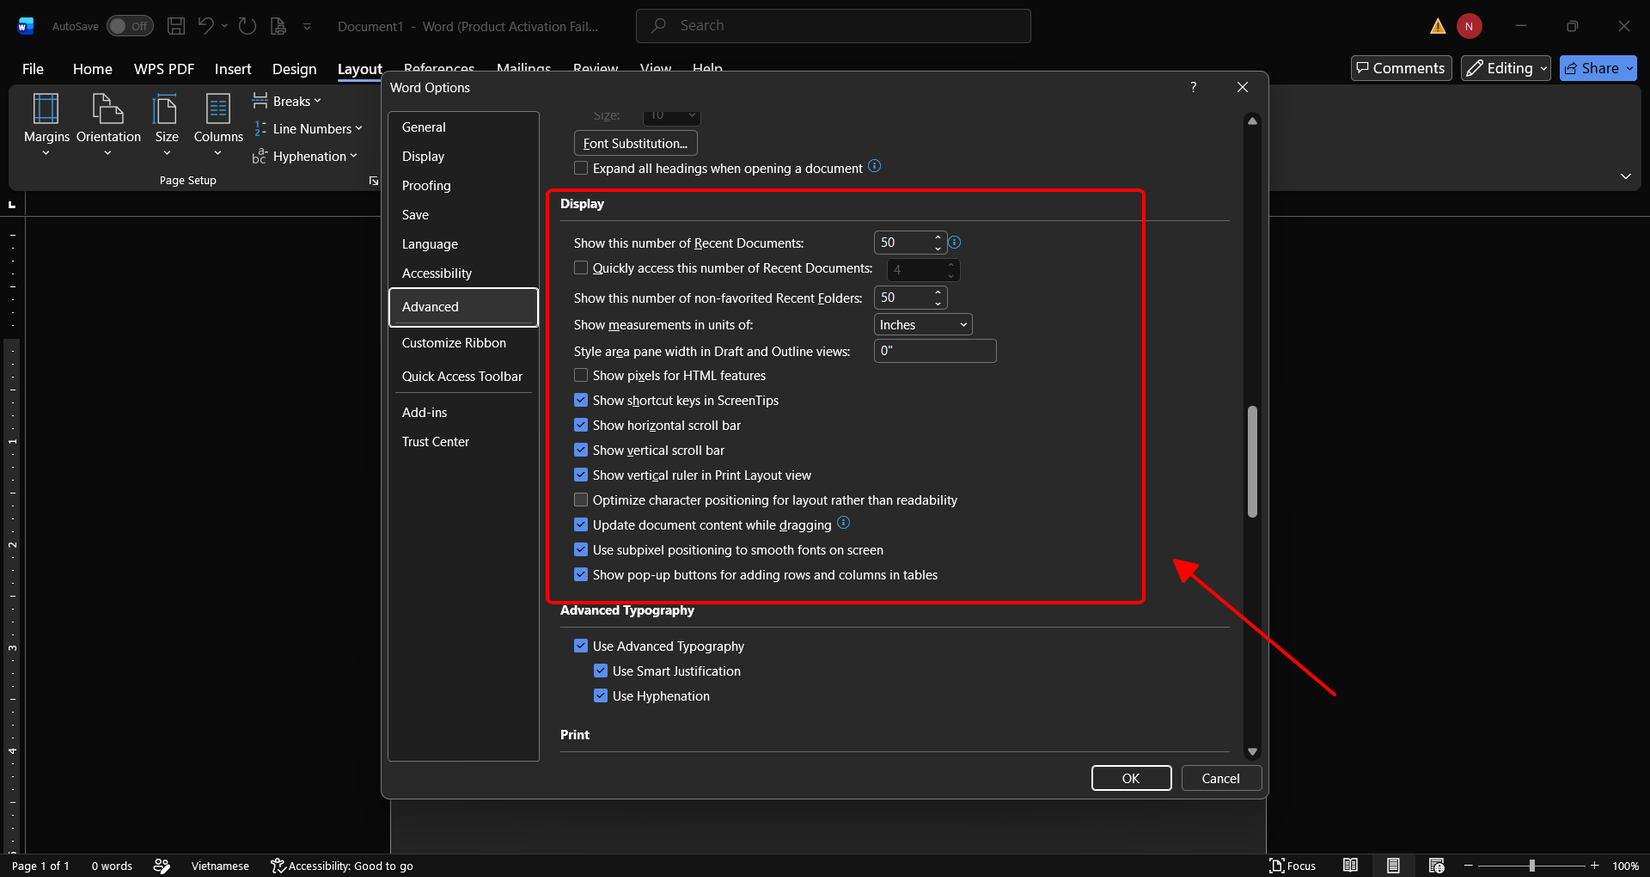Viewport: 1650px width, 877px height.
Task: Click the Redo icon in title bar
Action: [247, 26]
